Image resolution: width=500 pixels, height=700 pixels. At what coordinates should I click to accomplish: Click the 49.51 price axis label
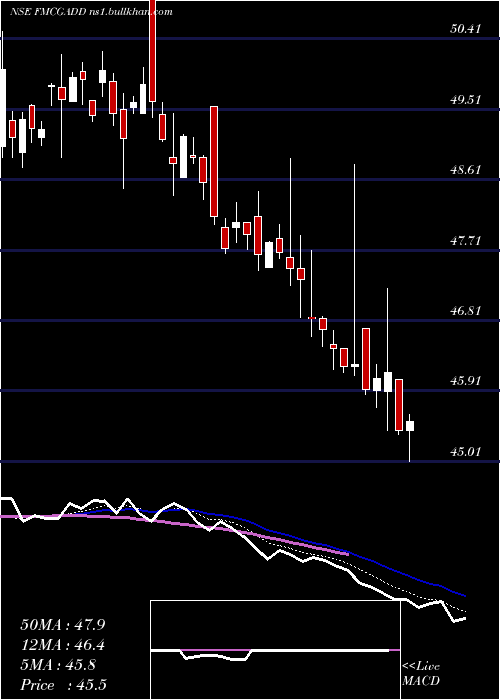(x=466, y=99)
